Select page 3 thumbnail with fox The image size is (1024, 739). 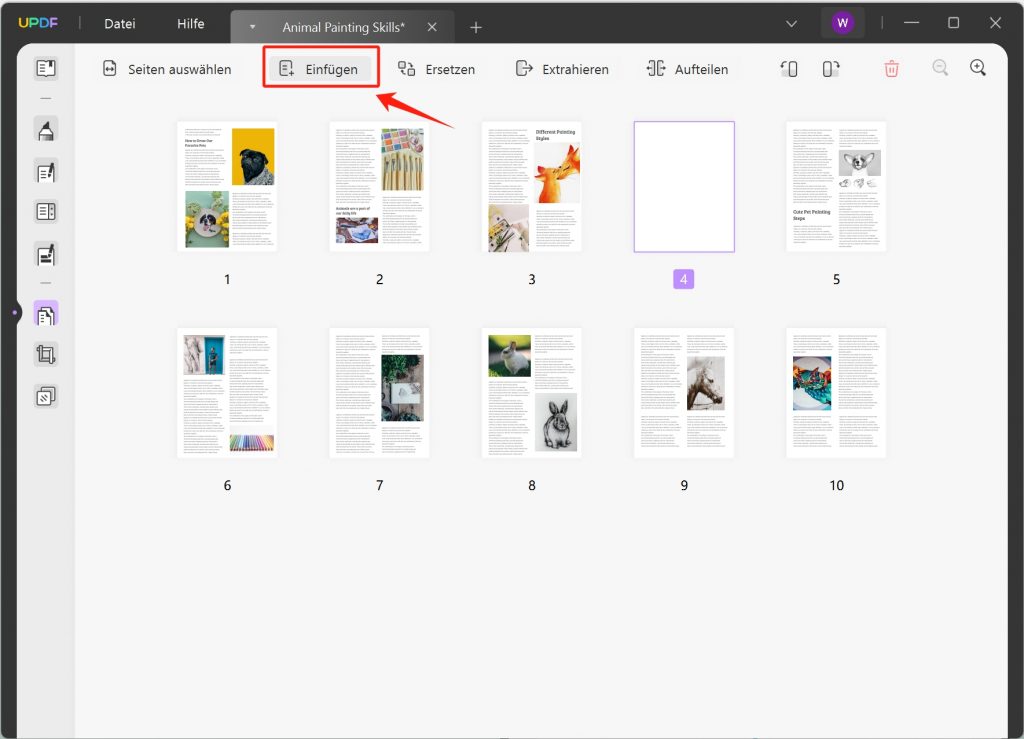(x=532, y=187)
